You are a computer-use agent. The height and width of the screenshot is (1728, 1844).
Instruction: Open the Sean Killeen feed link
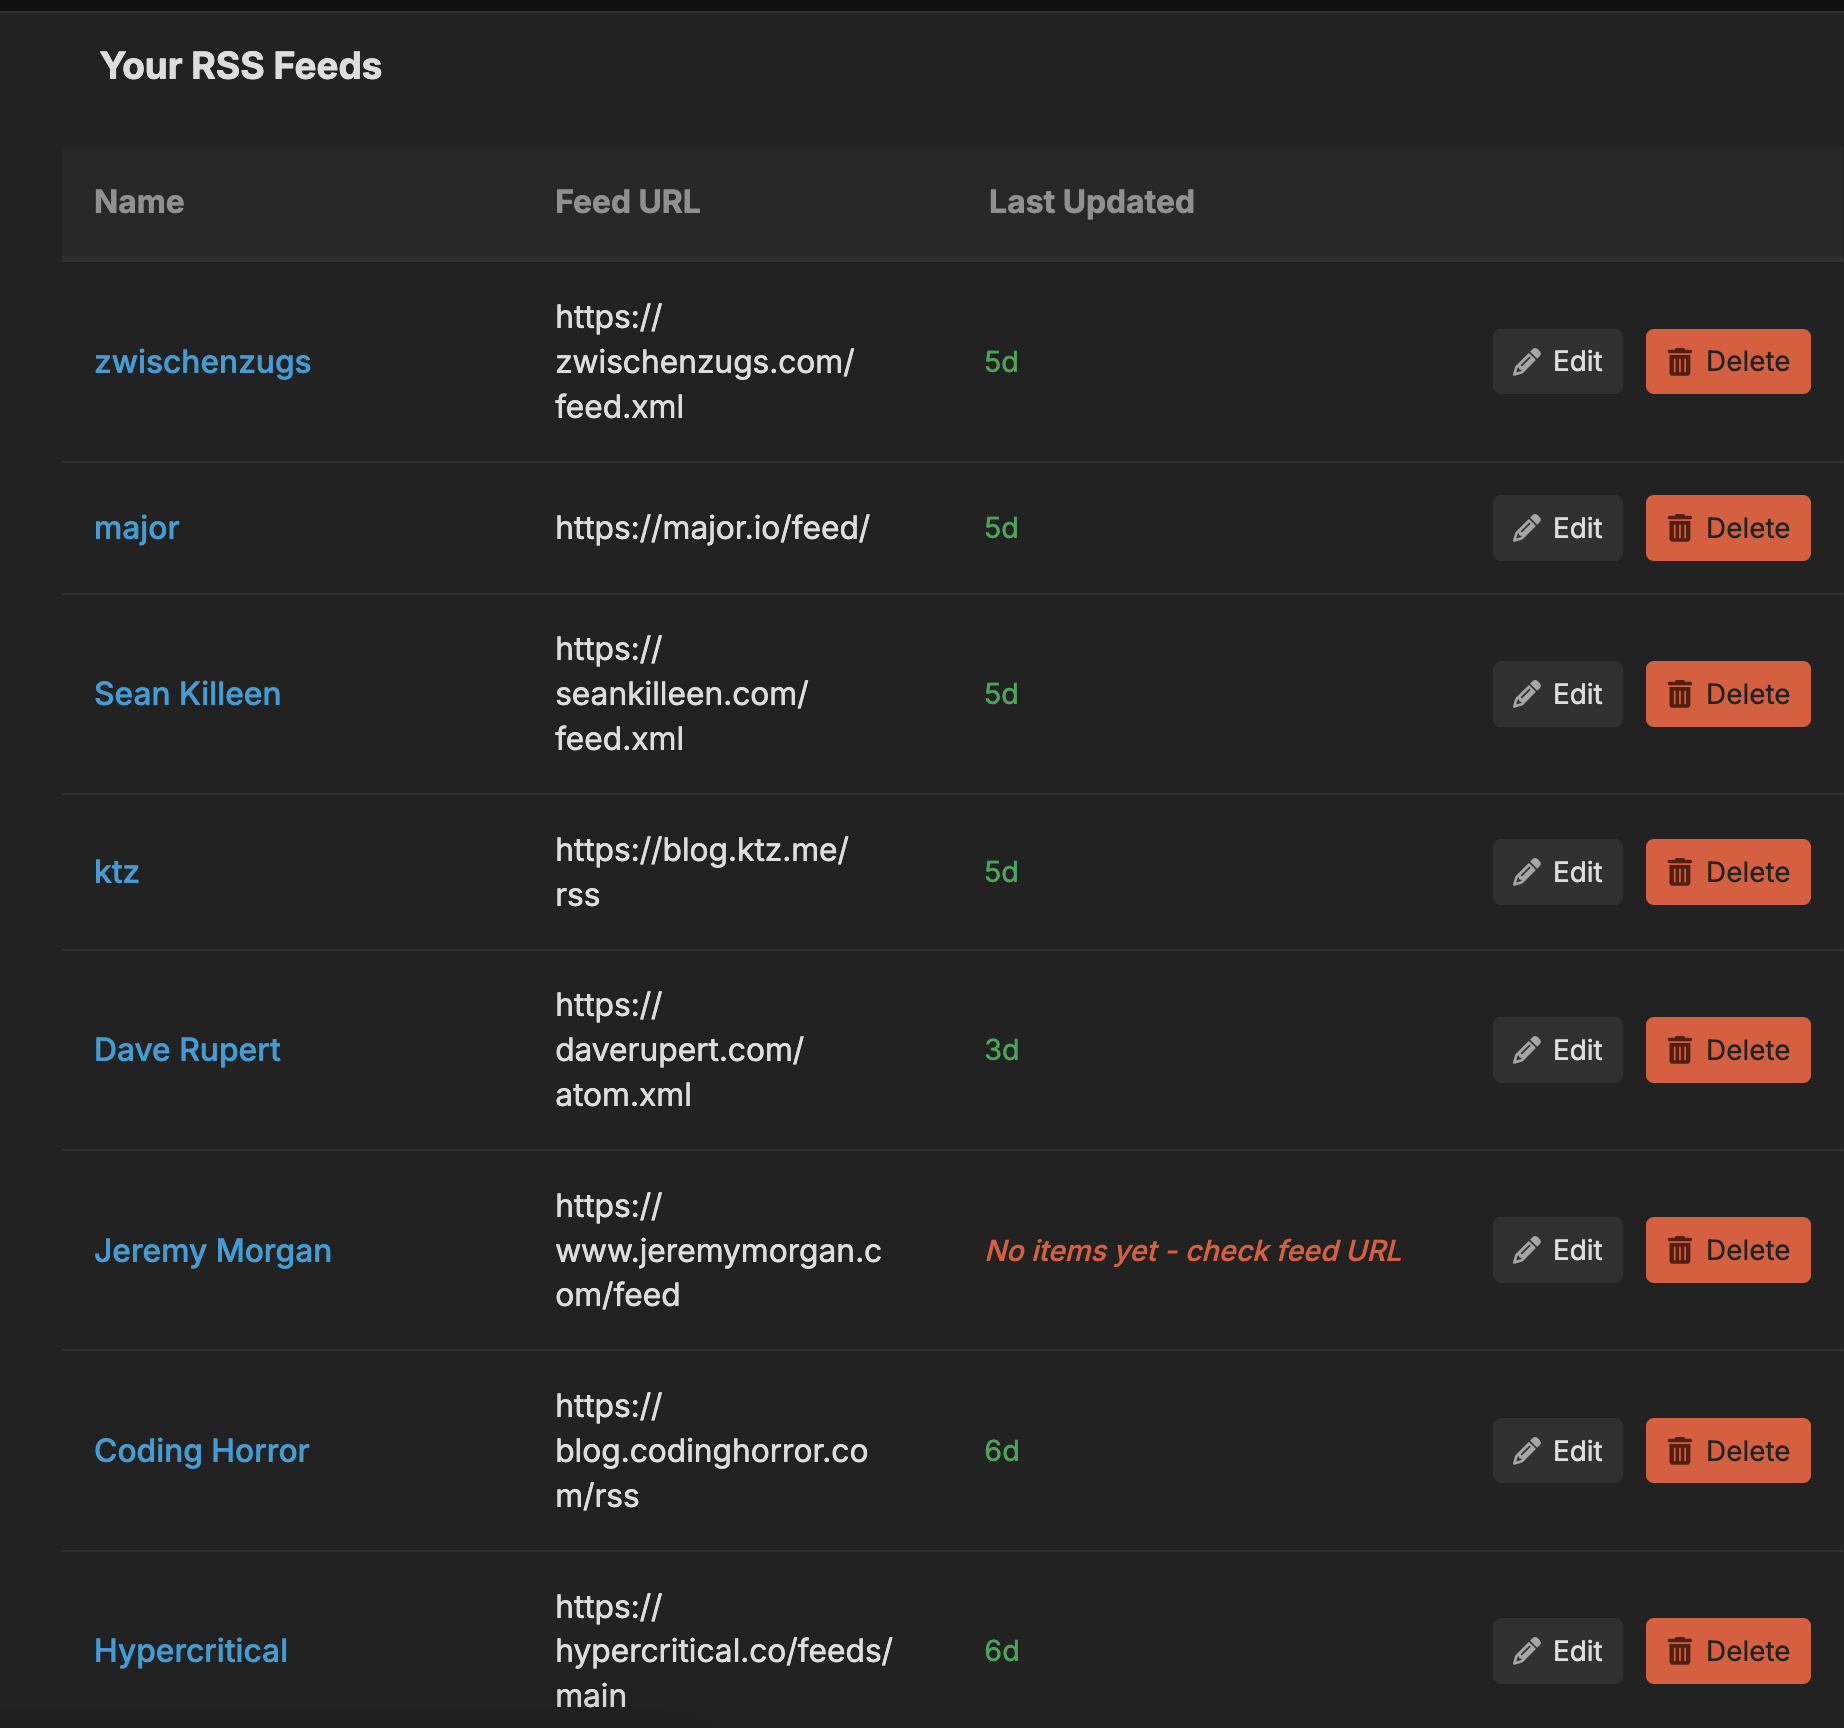[x=187, y=693]
